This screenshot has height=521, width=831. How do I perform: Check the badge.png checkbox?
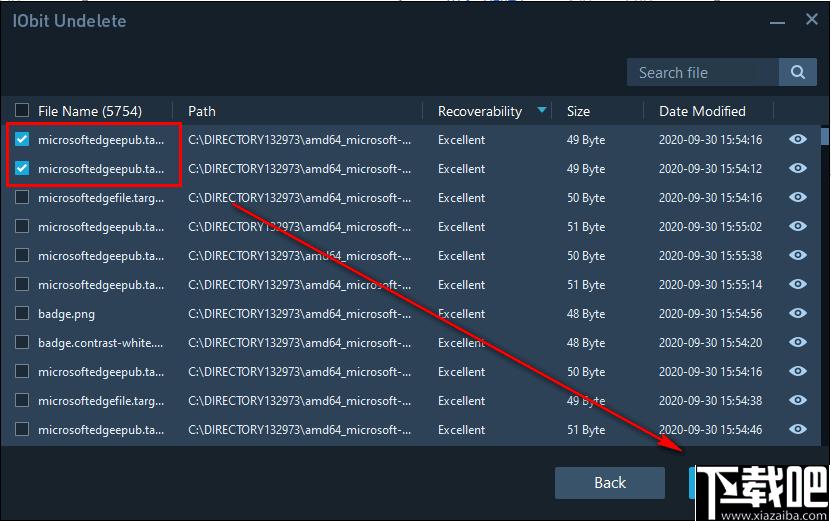[22, 313]
